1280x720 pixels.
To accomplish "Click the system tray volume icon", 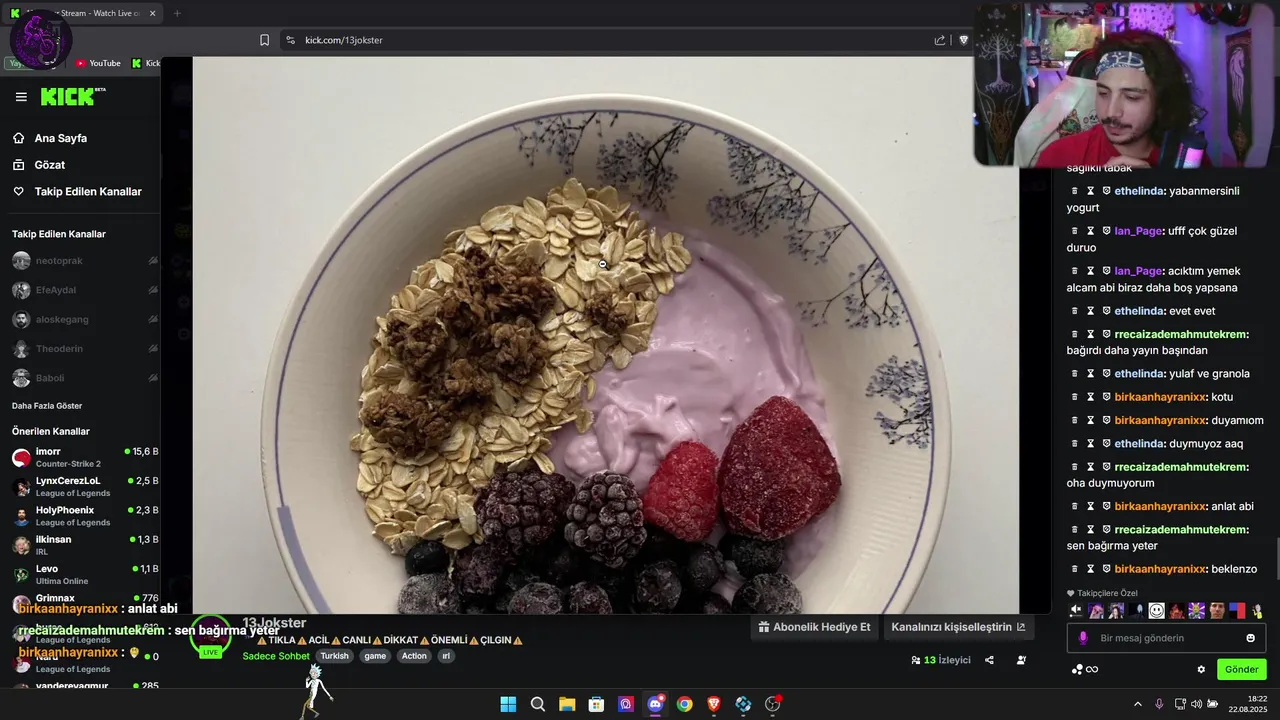I will 1196,704.
